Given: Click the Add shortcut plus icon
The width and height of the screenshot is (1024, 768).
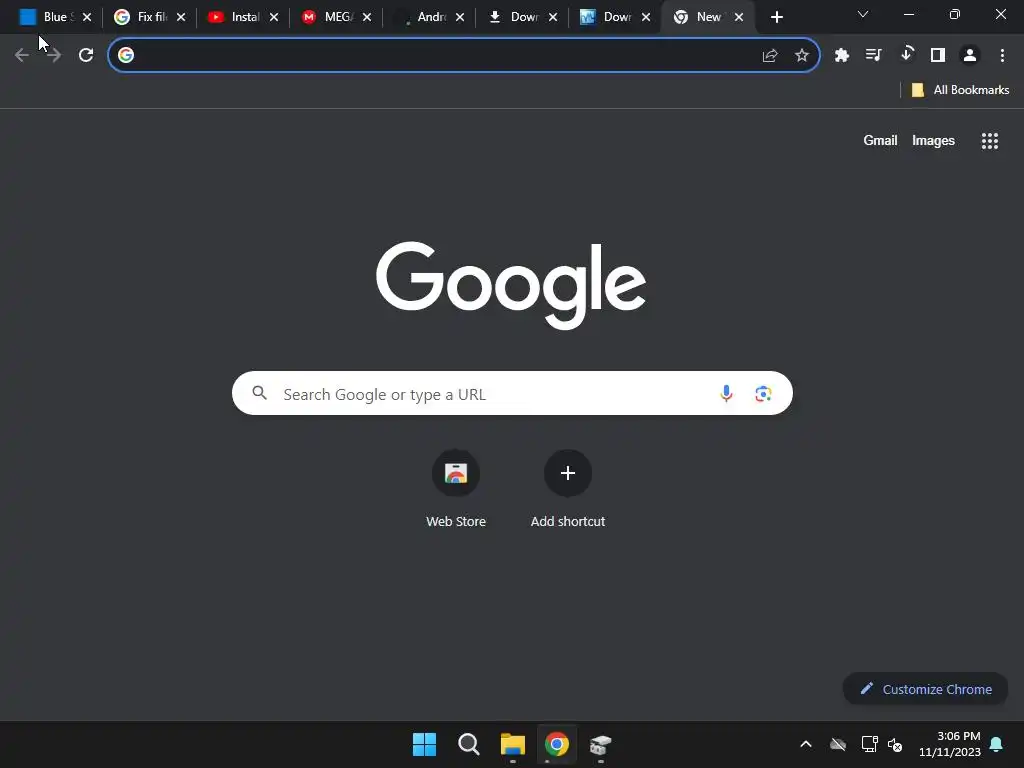Looking at the screenshot, I should tap(568, 473).
